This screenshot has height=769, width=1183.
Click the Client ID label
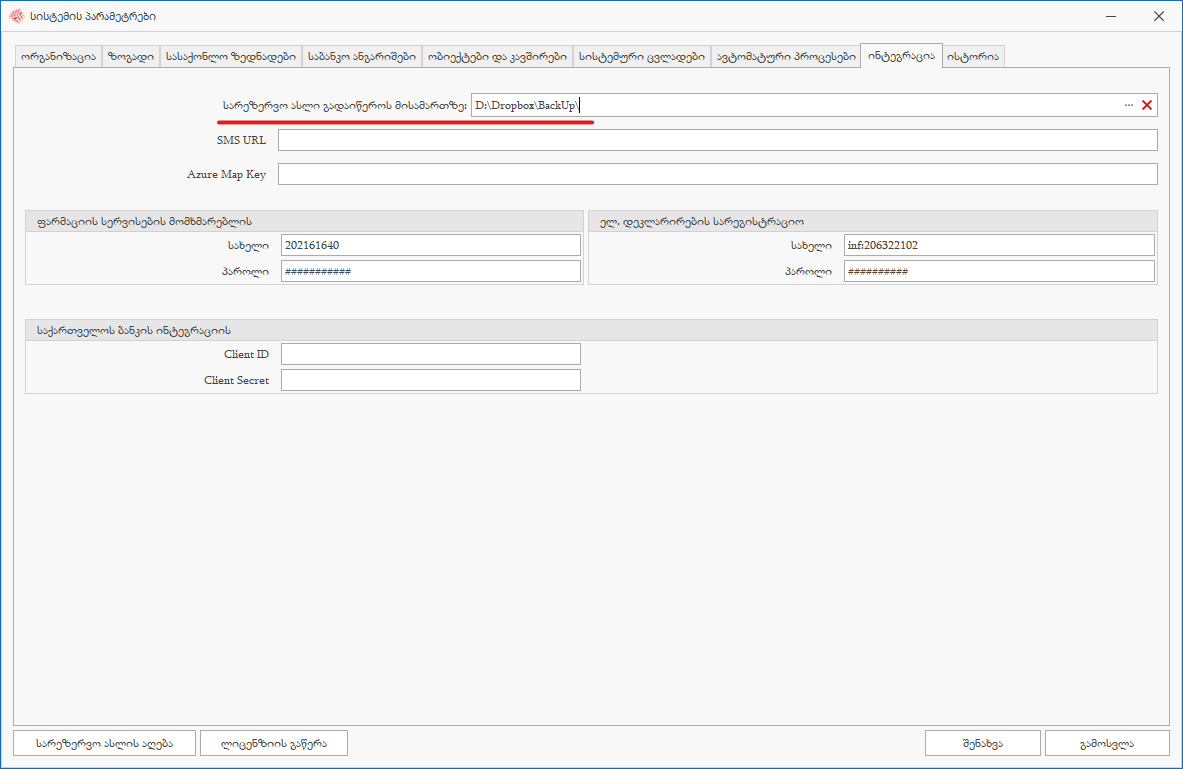(246, 354)
